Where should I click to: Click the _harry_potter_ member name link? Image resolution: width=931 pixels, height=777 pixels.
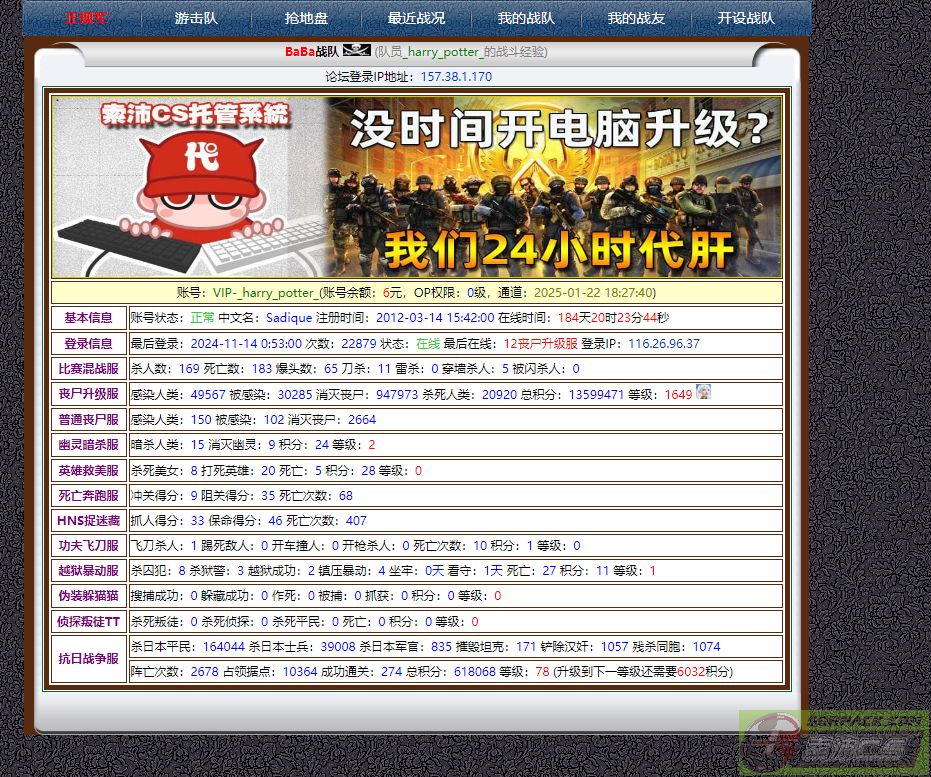coord(443,51)
